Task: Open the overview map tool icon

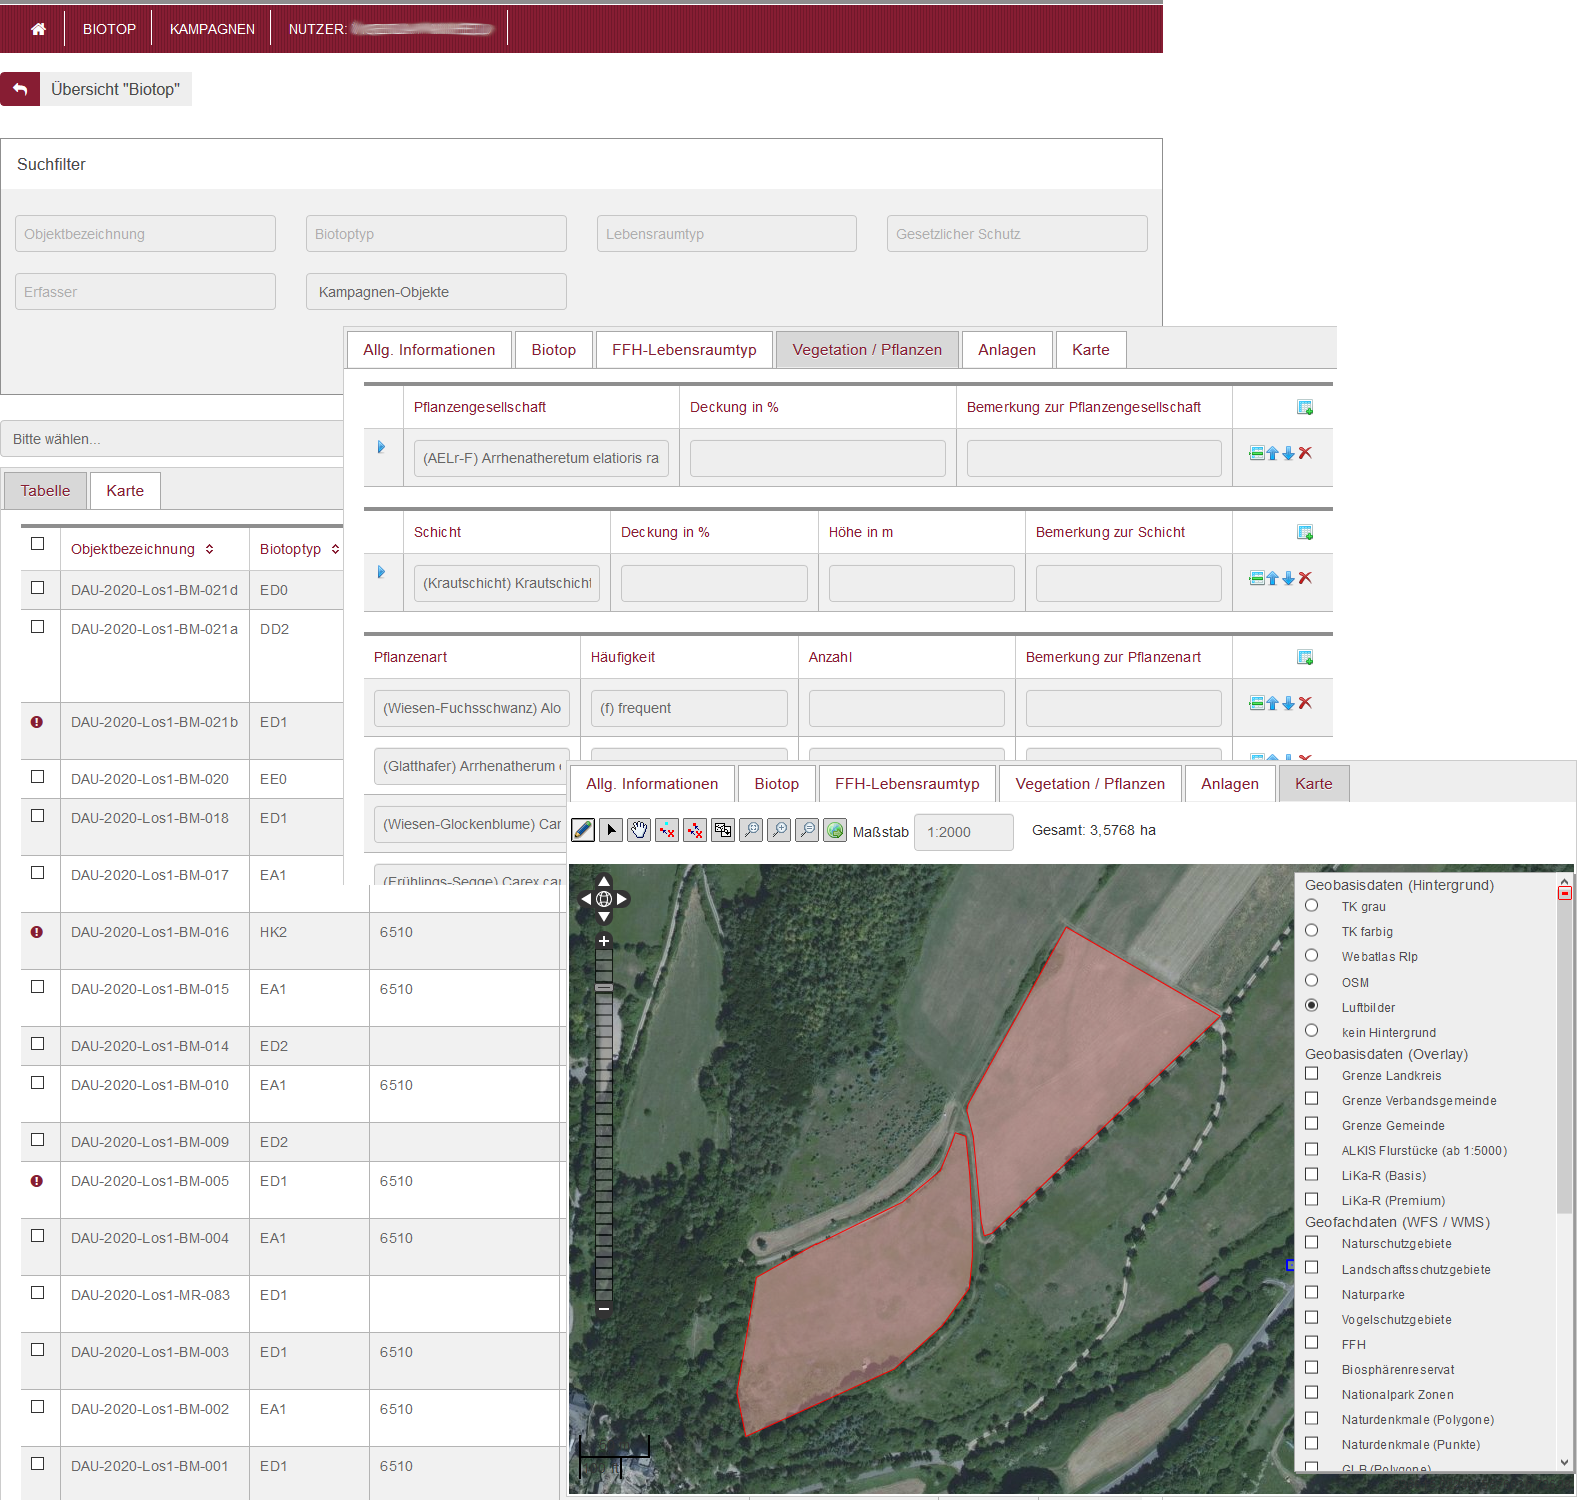Action: pyautogui.click(x=723, y=830)
